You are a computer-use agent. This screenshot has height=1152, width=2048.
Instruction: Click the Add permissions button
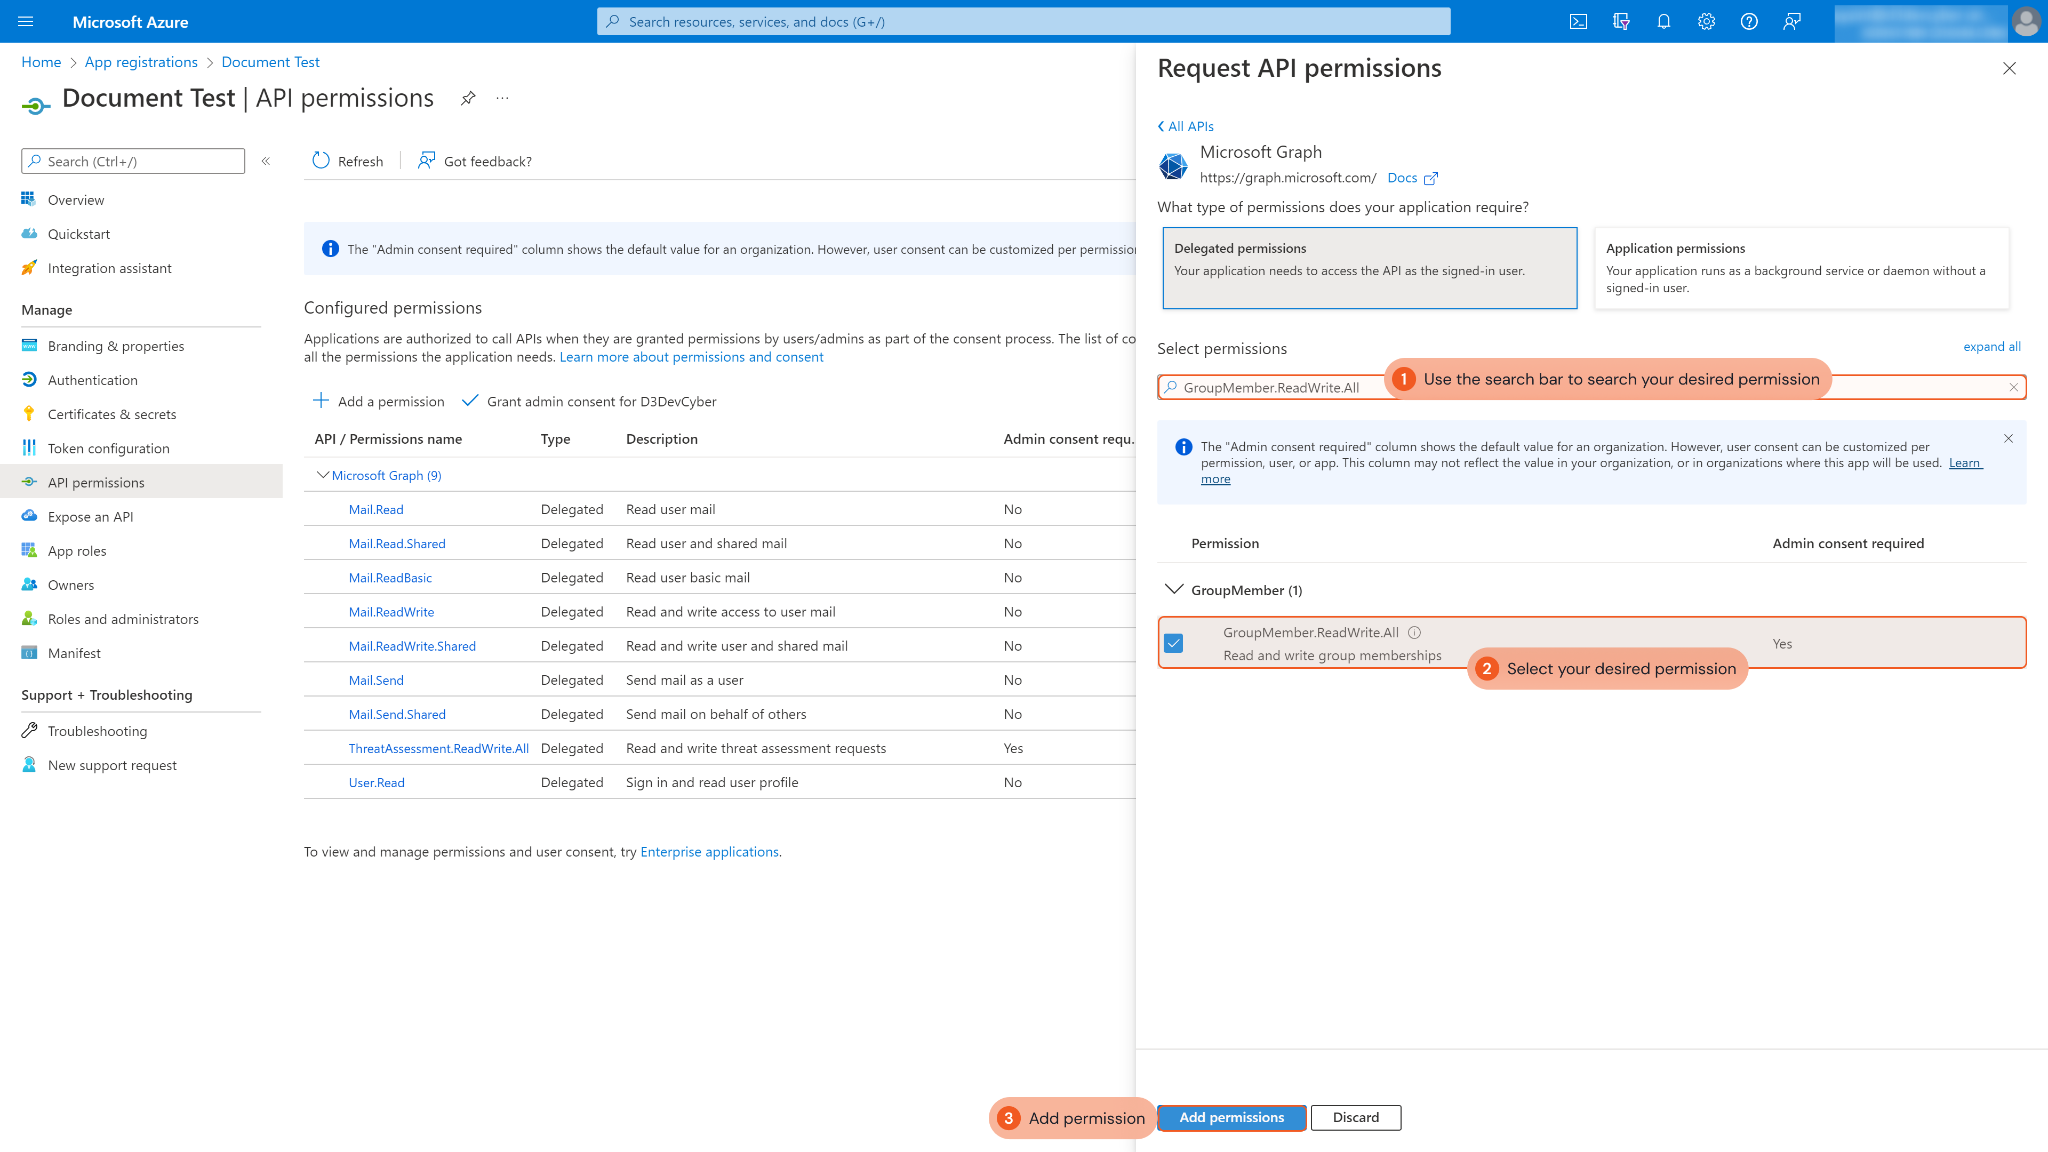[x=1231, y=1117]
